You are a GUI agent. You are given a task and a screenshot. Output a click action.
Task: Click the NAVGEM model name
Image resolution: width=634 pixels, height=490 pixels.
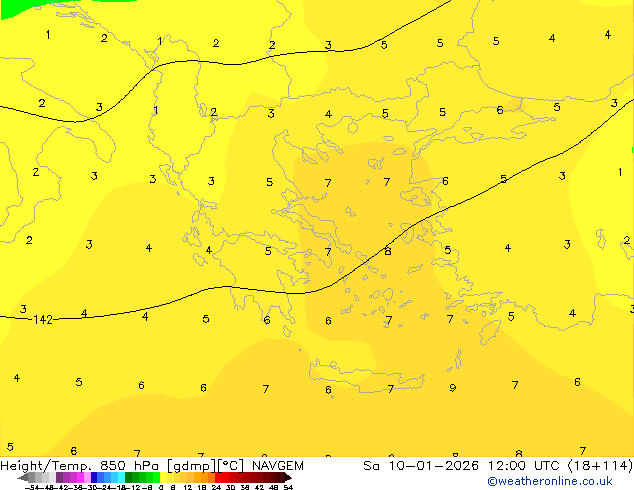click(277, 466)
